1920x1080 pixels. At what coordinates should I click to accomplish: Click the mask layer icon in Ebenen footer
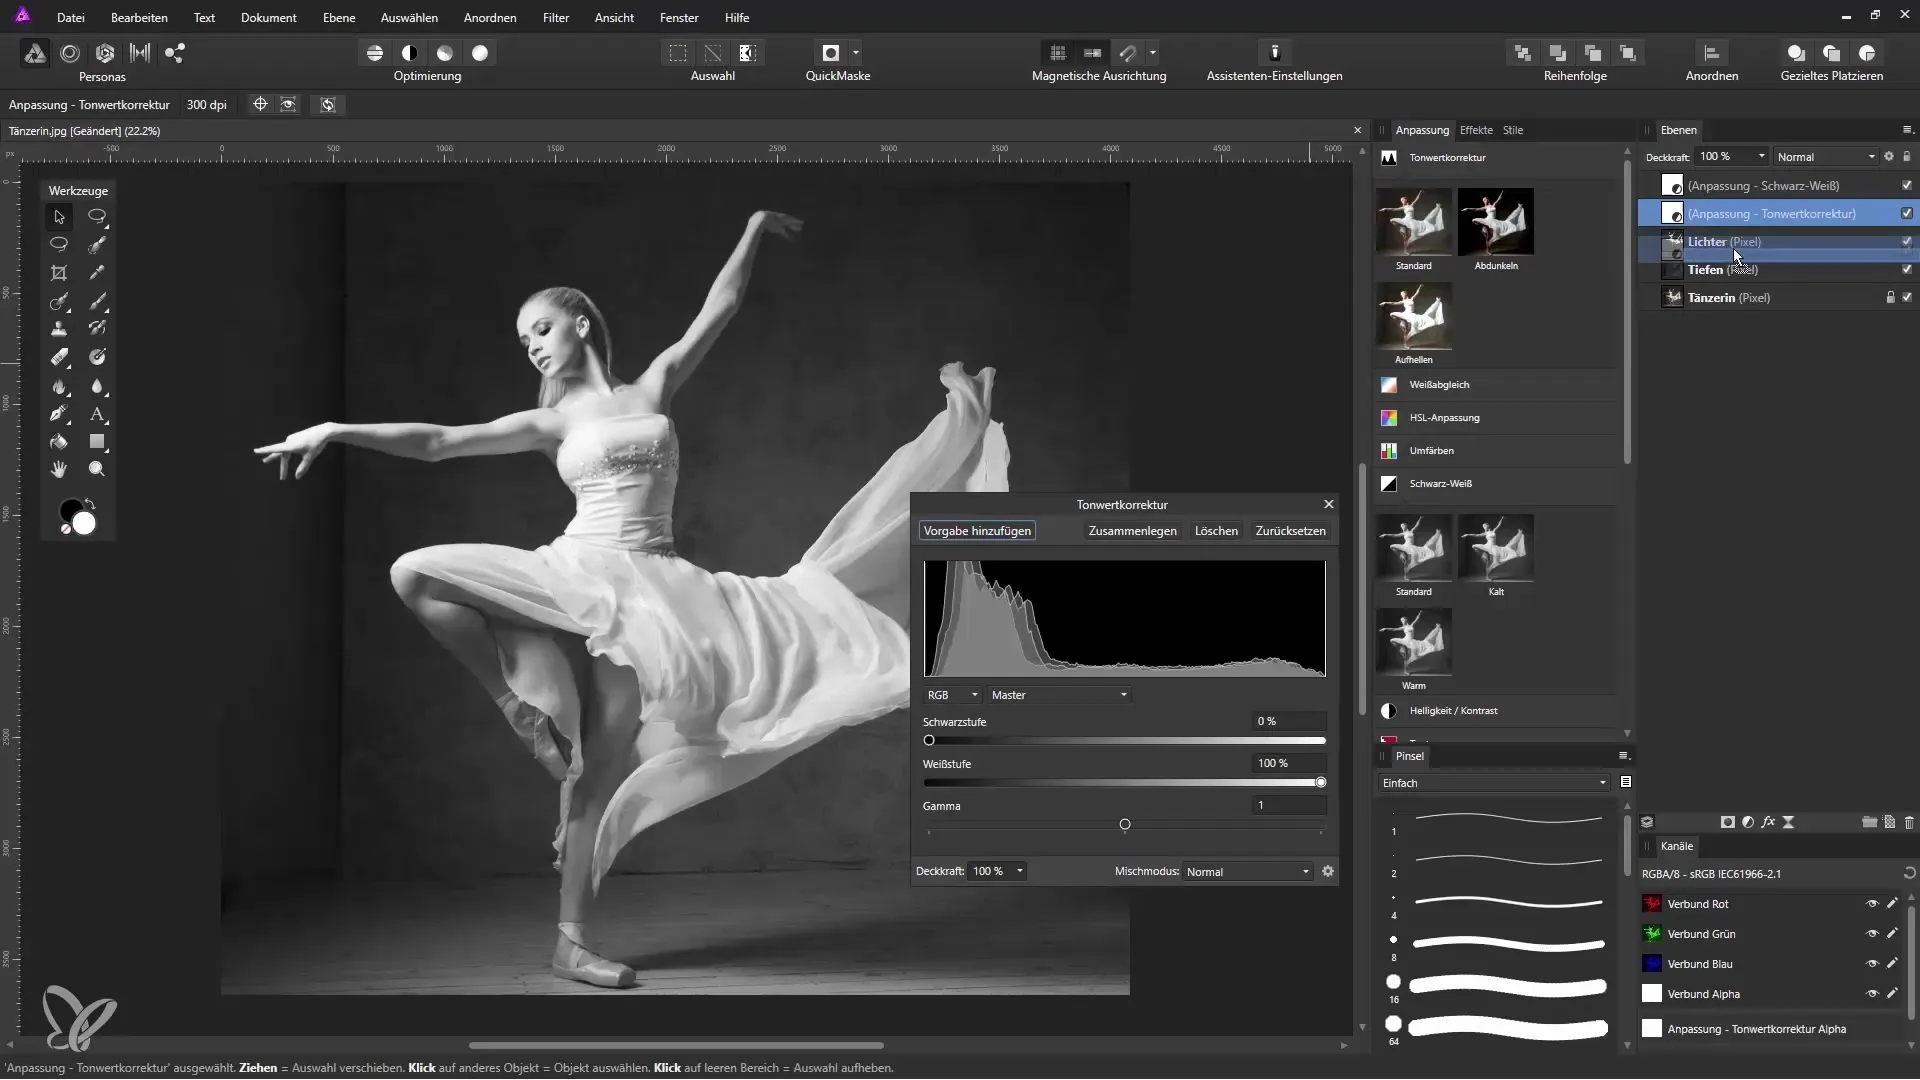[1727, 822]
